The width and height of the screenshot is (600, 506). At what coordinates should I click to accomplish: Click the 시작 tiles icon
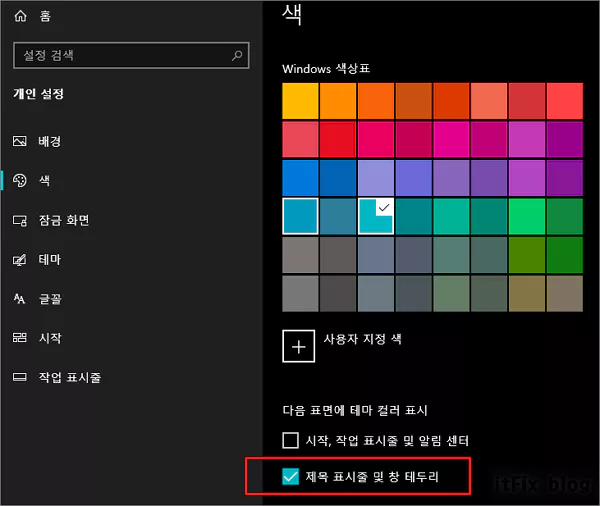tap(20, 338)
